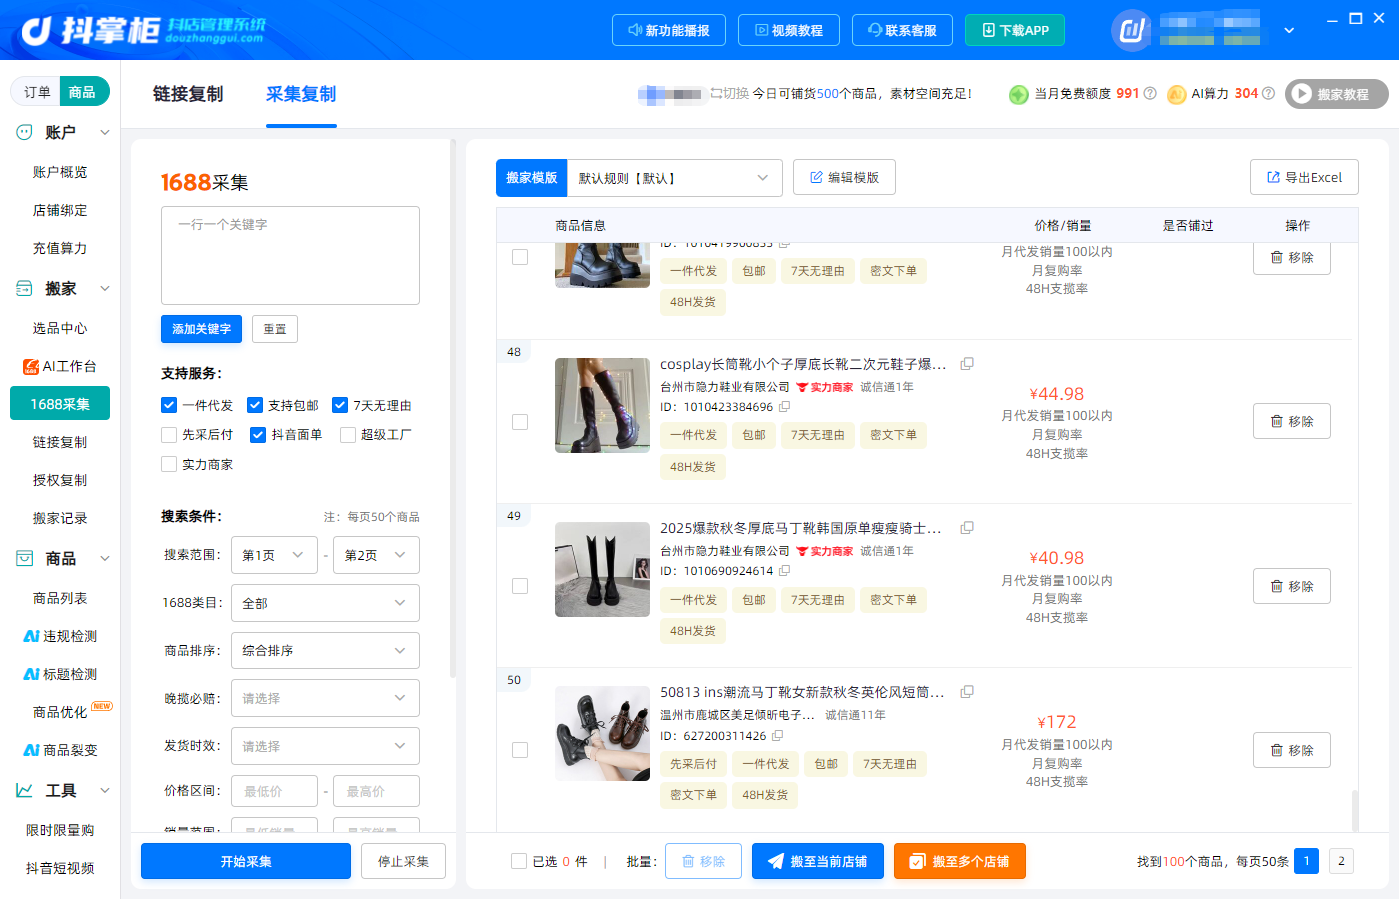Switch to the 链接复制 tab
The image size is (1399, 899).
(188, 94)
